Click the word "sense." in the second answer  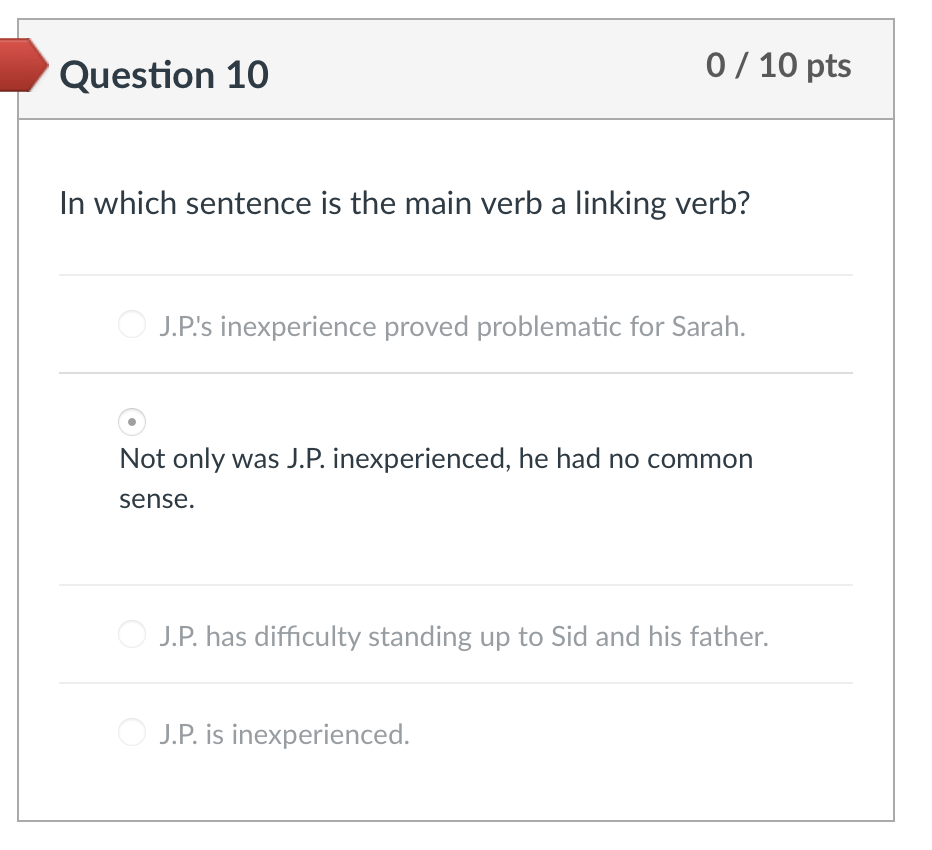coord(156,499)
